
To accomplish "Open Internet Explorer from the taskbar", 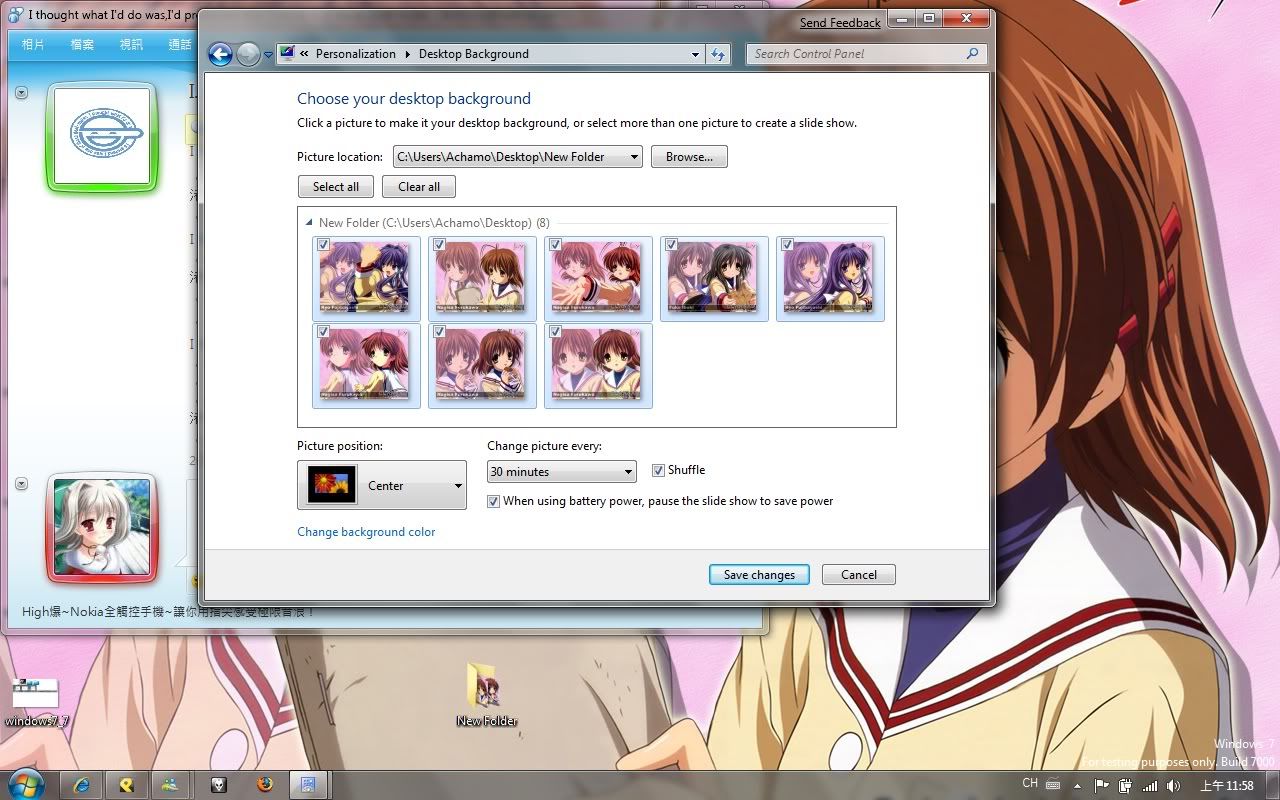I will point(82,784).
